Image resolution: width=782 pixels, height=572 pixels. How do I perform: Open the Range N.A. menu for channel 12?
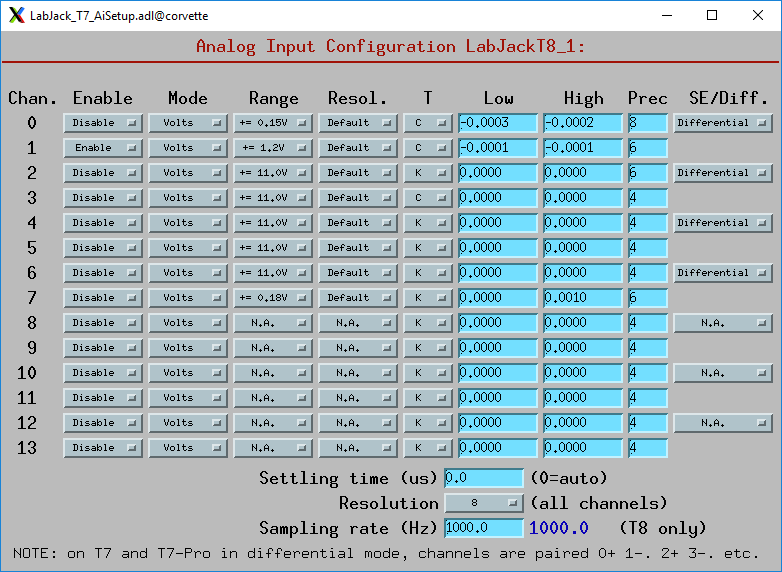[273, 423]
